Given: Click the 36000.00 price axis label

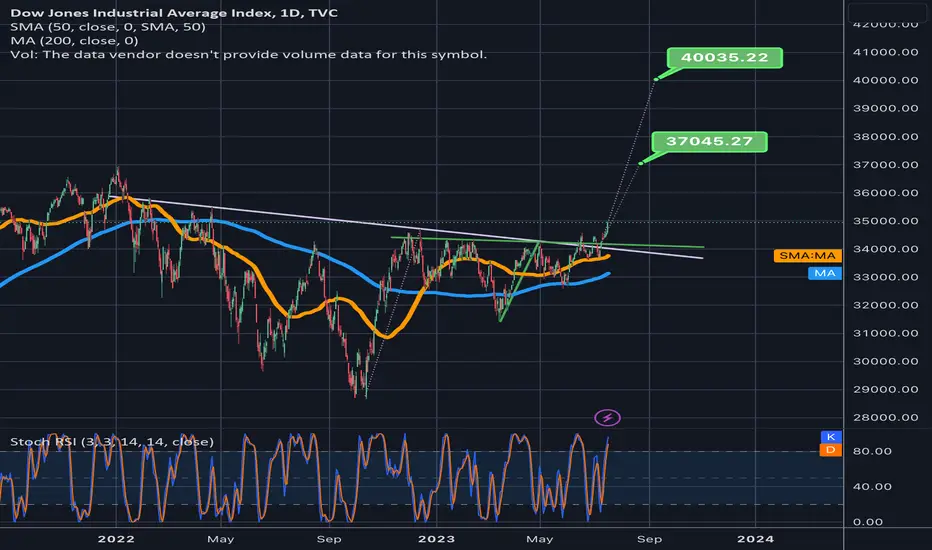Looking at the screenshot, I should pos(886,193).
